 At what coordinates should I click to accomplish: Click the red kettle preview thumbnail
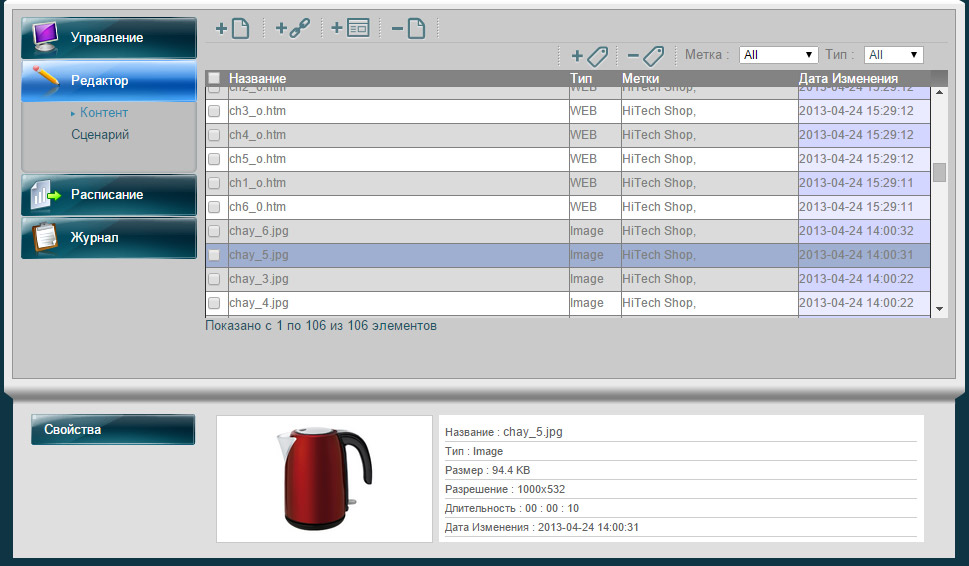324,479
